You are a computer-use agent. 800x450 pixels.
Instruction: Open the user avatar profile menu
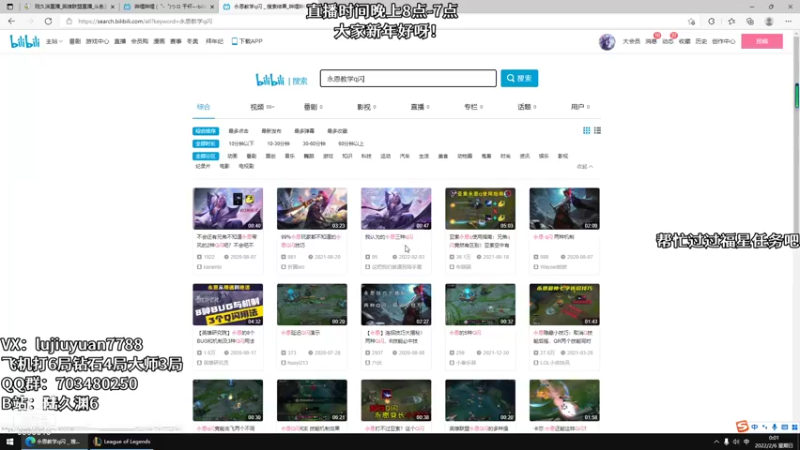tap(607, 42)
